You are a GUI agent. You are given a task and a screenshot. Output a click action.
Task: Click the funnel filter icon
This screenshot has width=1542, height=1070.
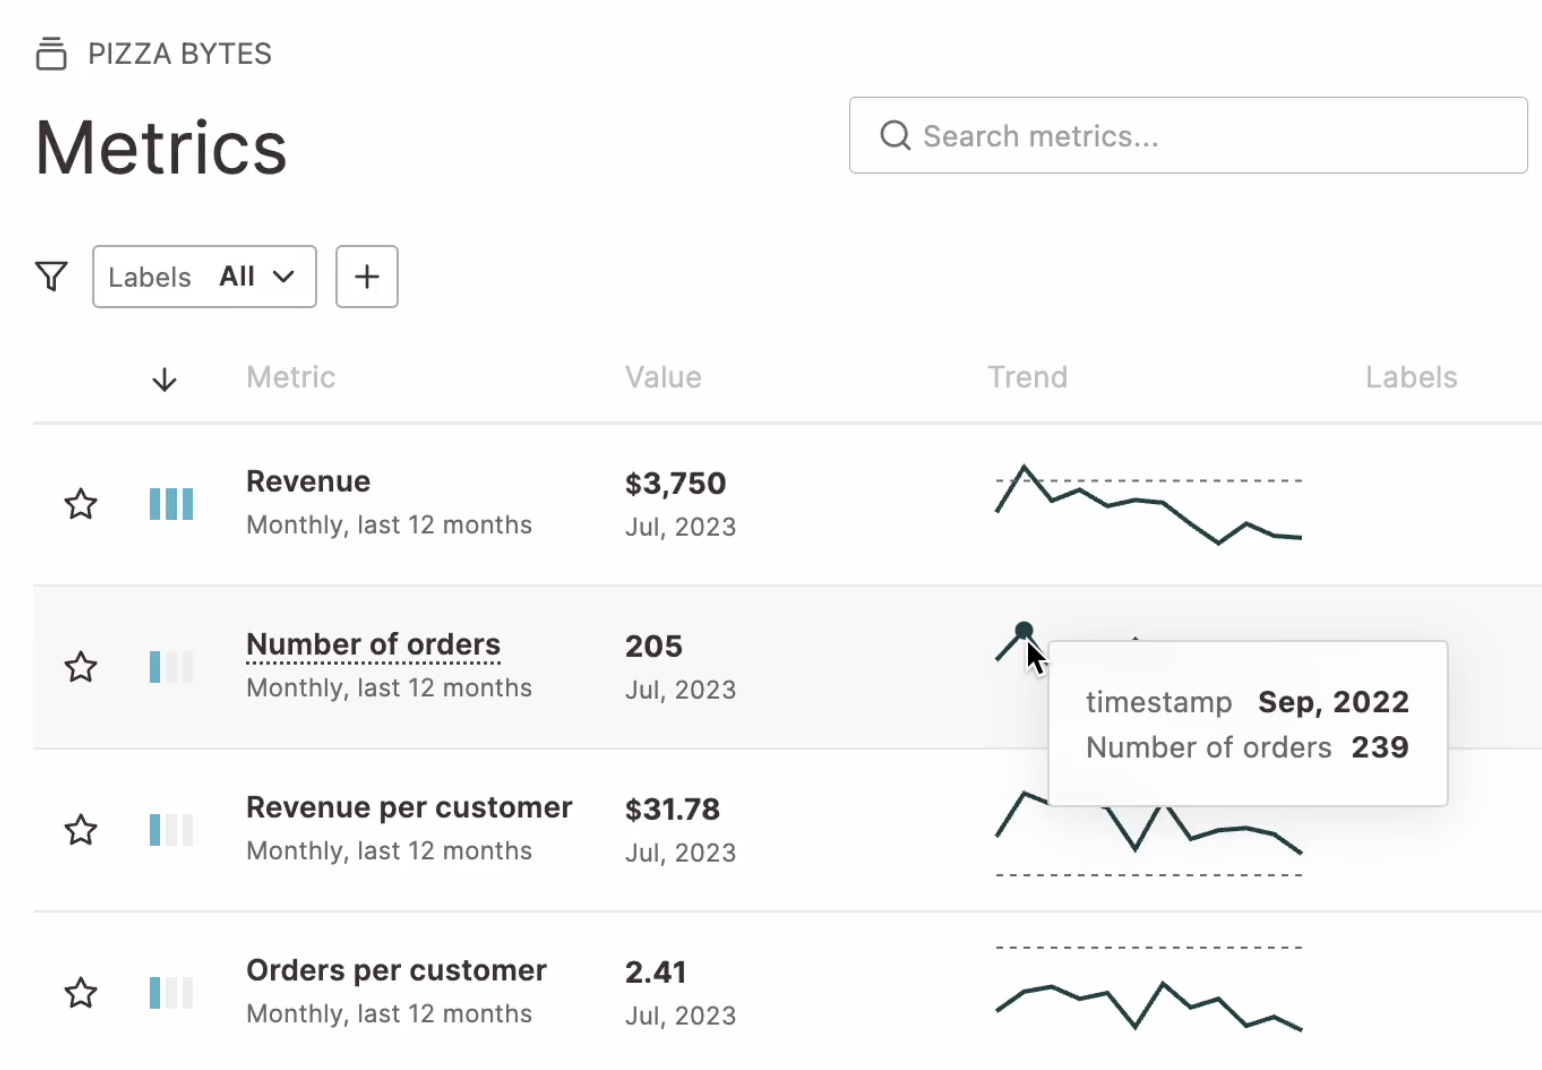pyautogui.click(x=51, y=276)
